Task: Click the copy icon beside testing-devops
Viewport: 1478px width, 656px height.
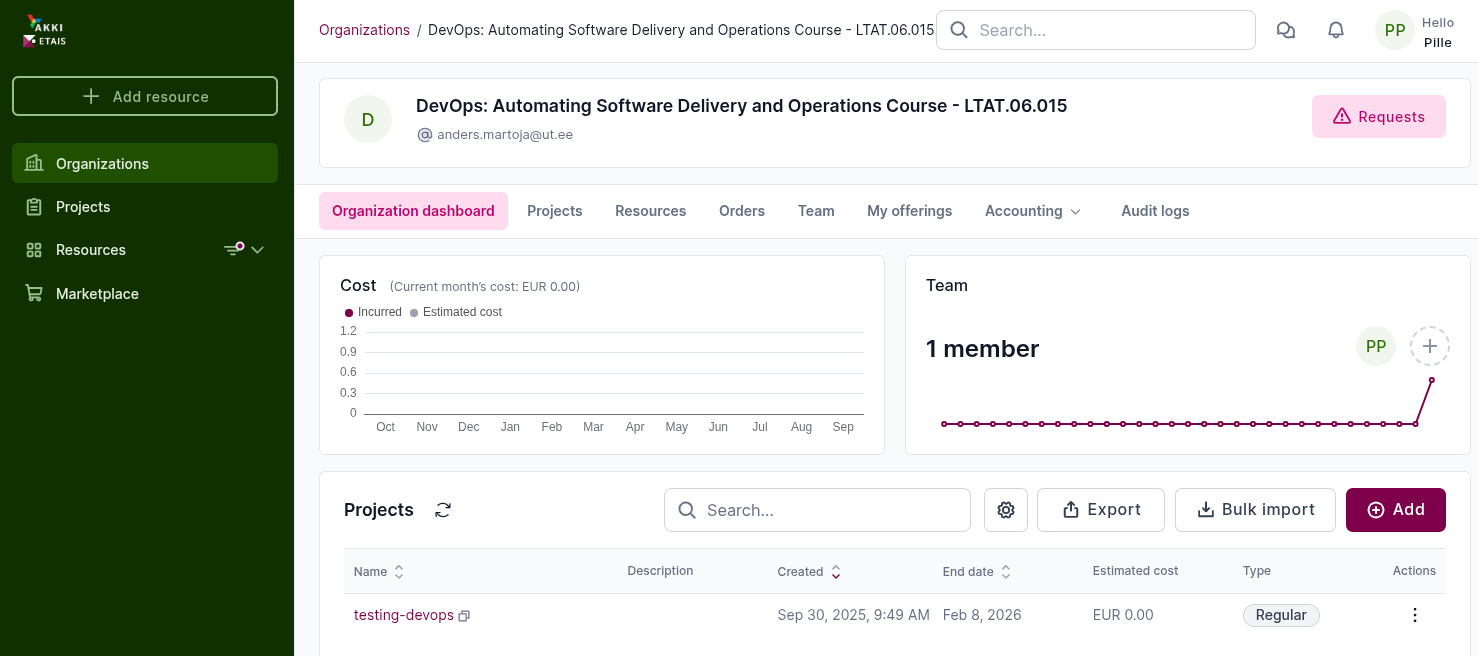Action: [x=464, y=616]
